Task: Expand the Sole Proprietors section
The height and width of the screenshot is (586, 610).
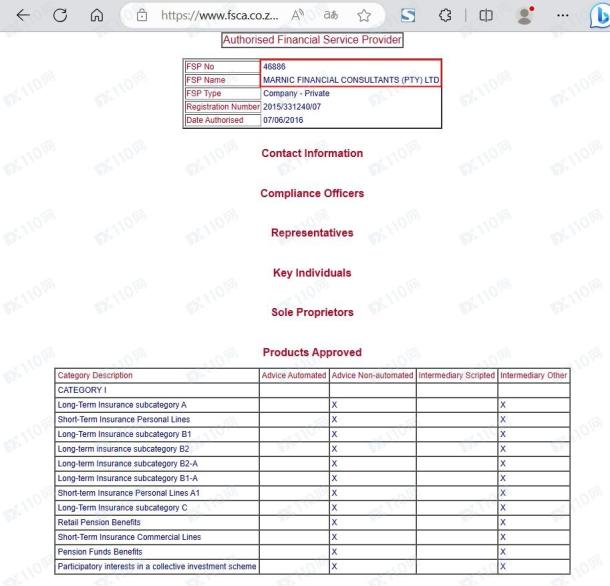Action: [x=312, y=312]
